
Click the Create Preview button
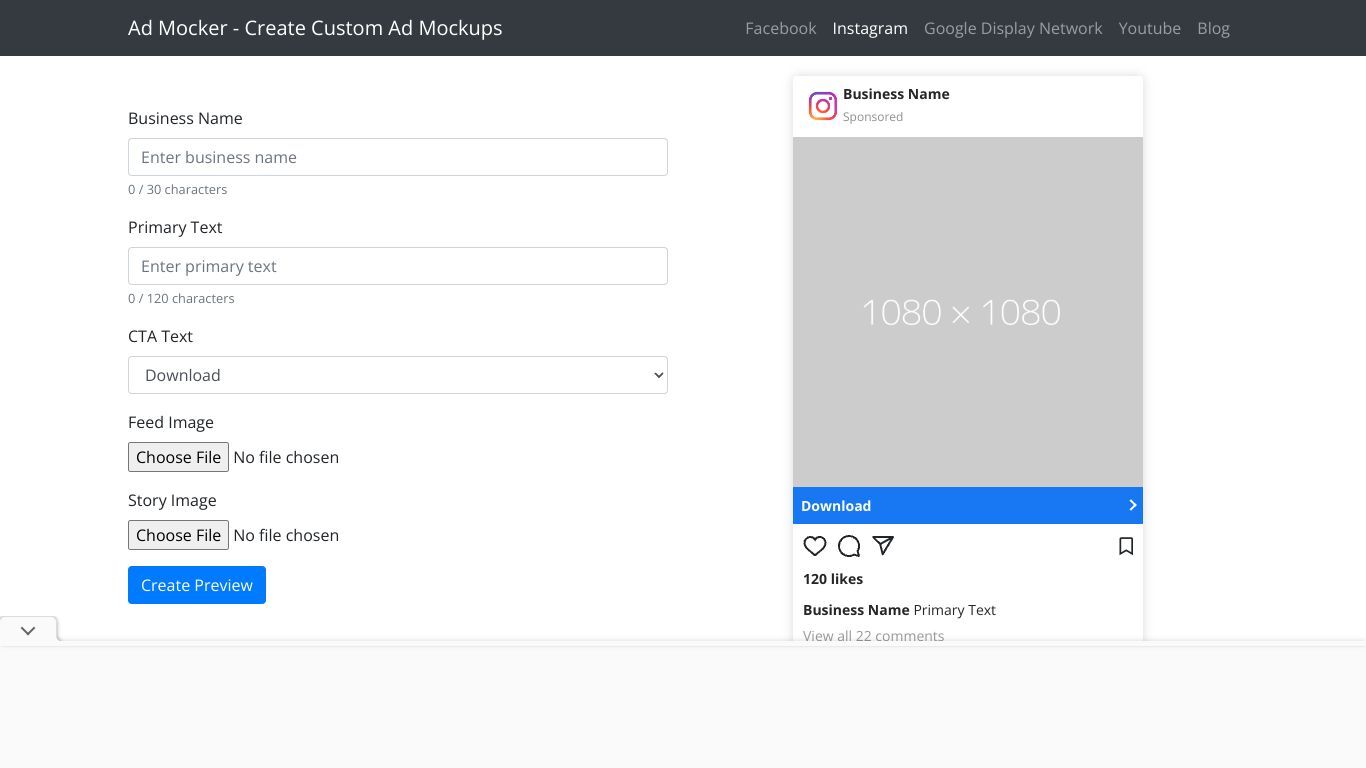[x=197, y=585]
